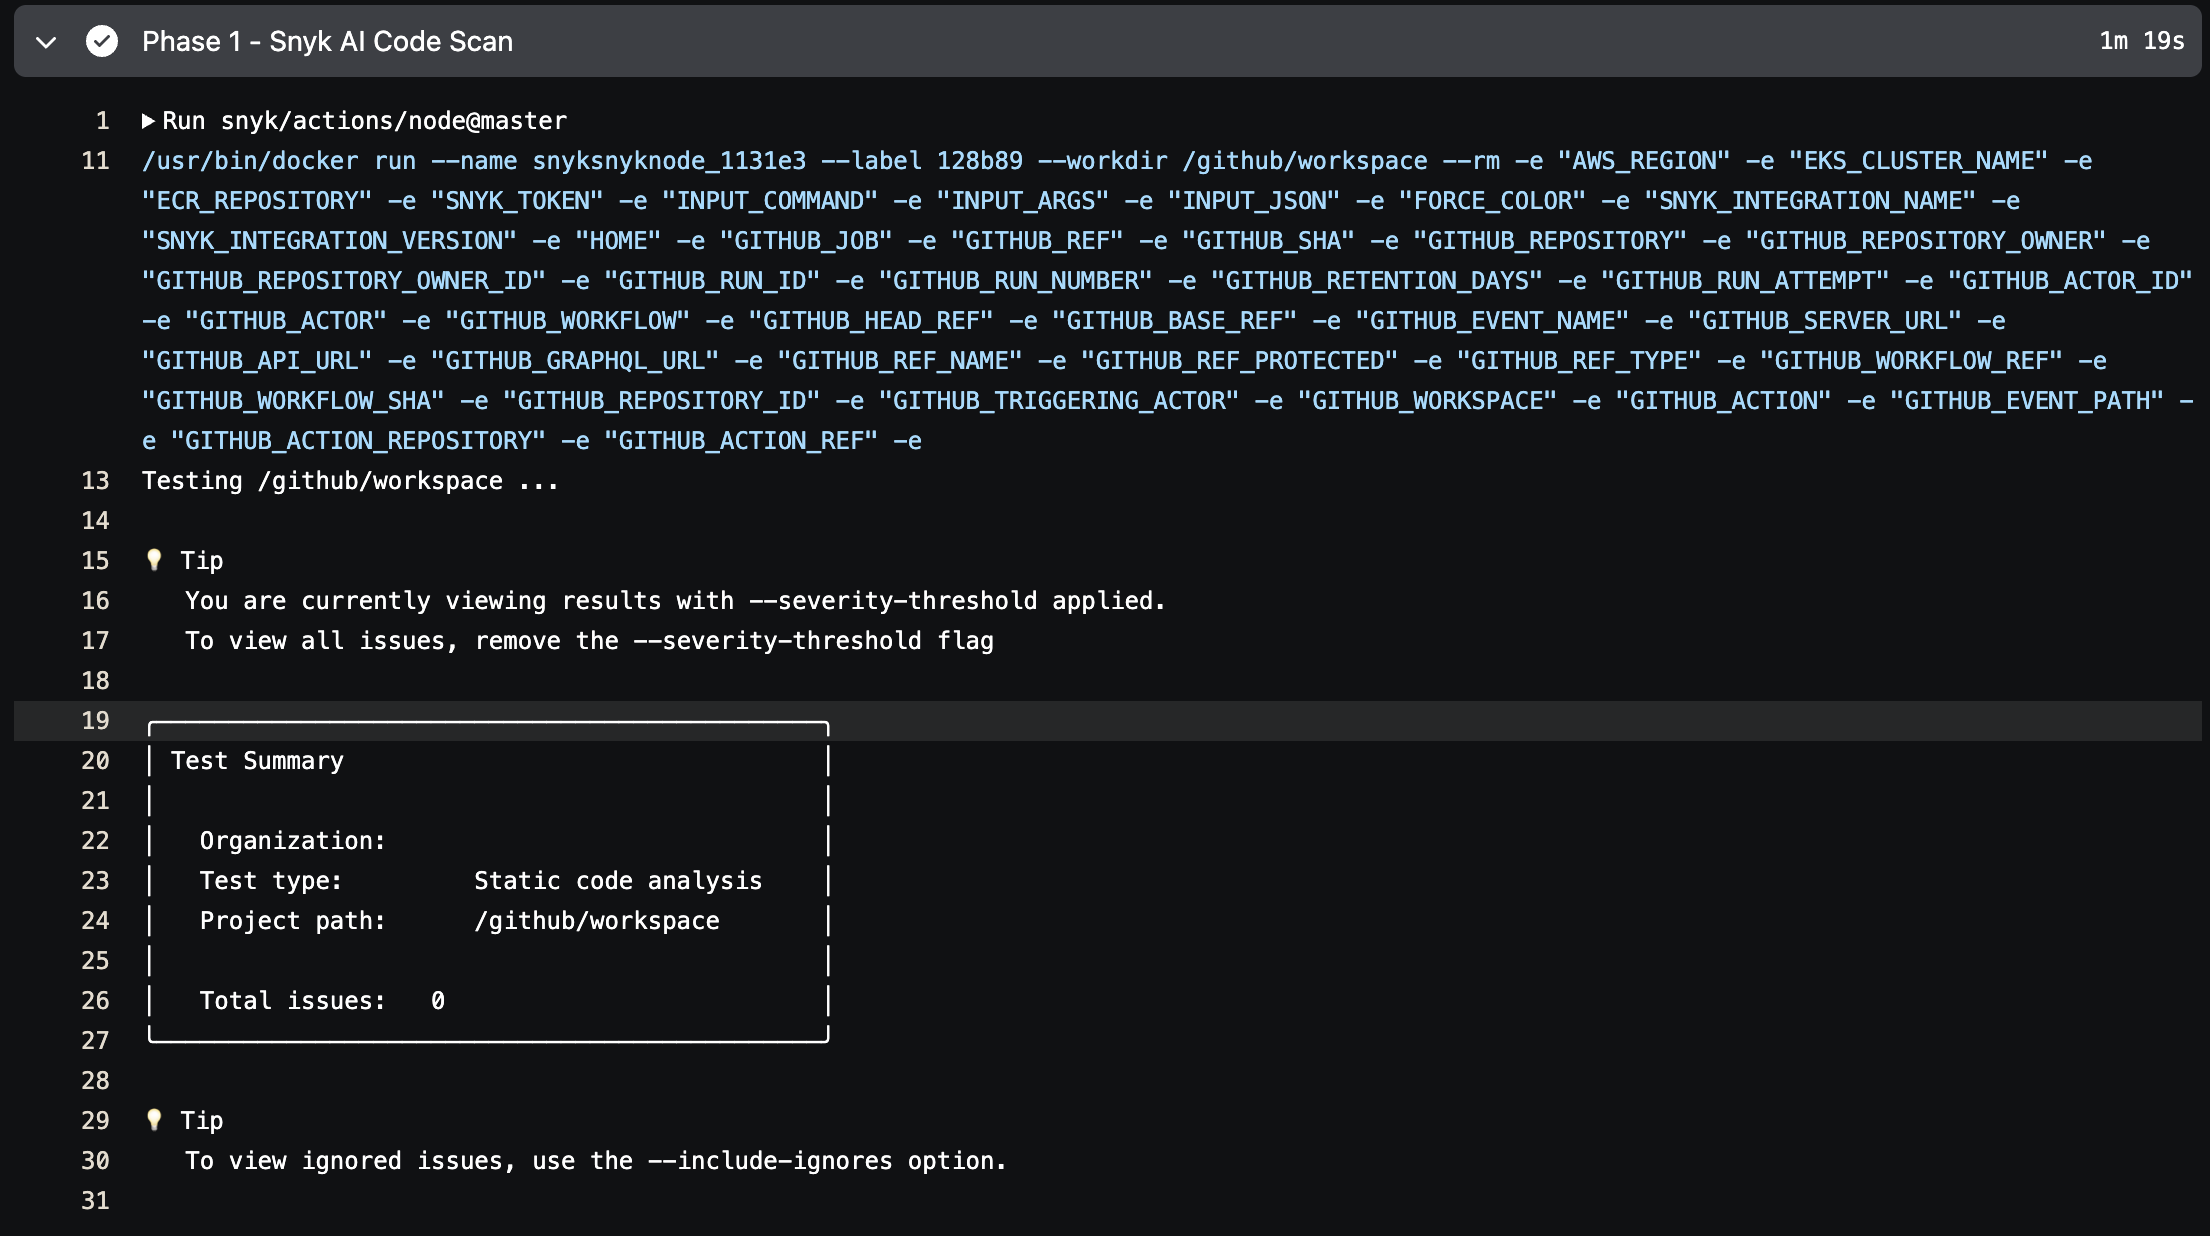Click 'Test Summary' heading text
Image resolution: width=2210 pixels, height=1236 pixels.
tap(257, 761)
